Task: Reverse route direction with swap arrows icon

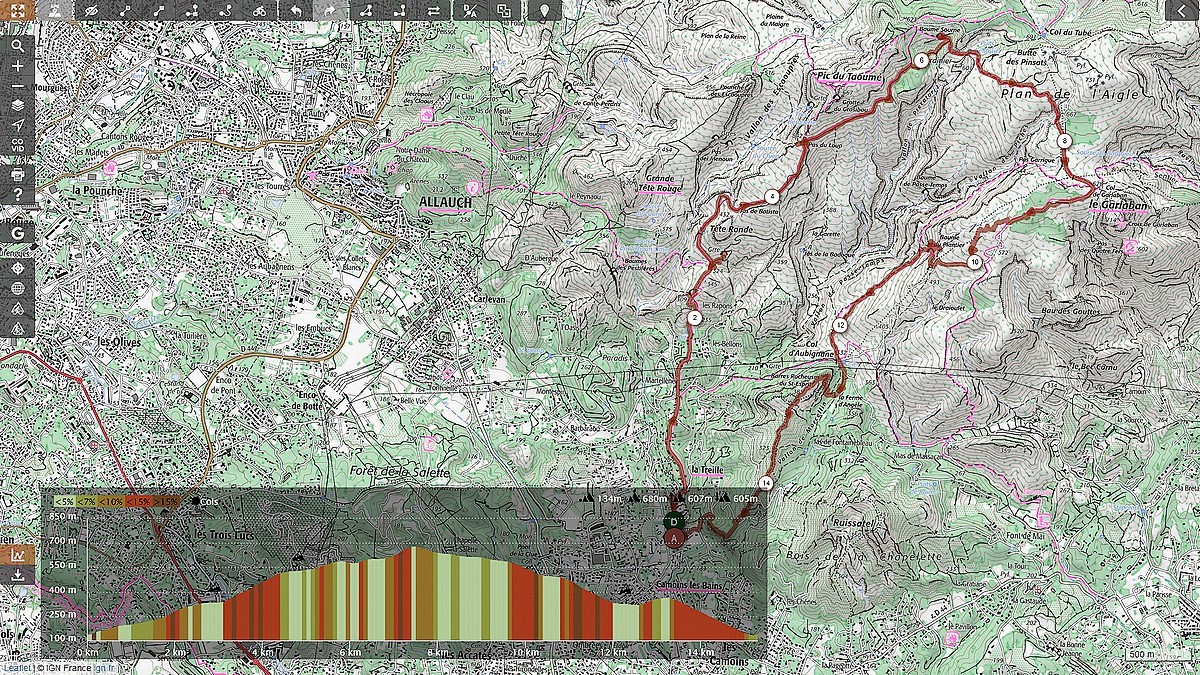Action: [x=434, y=11]
